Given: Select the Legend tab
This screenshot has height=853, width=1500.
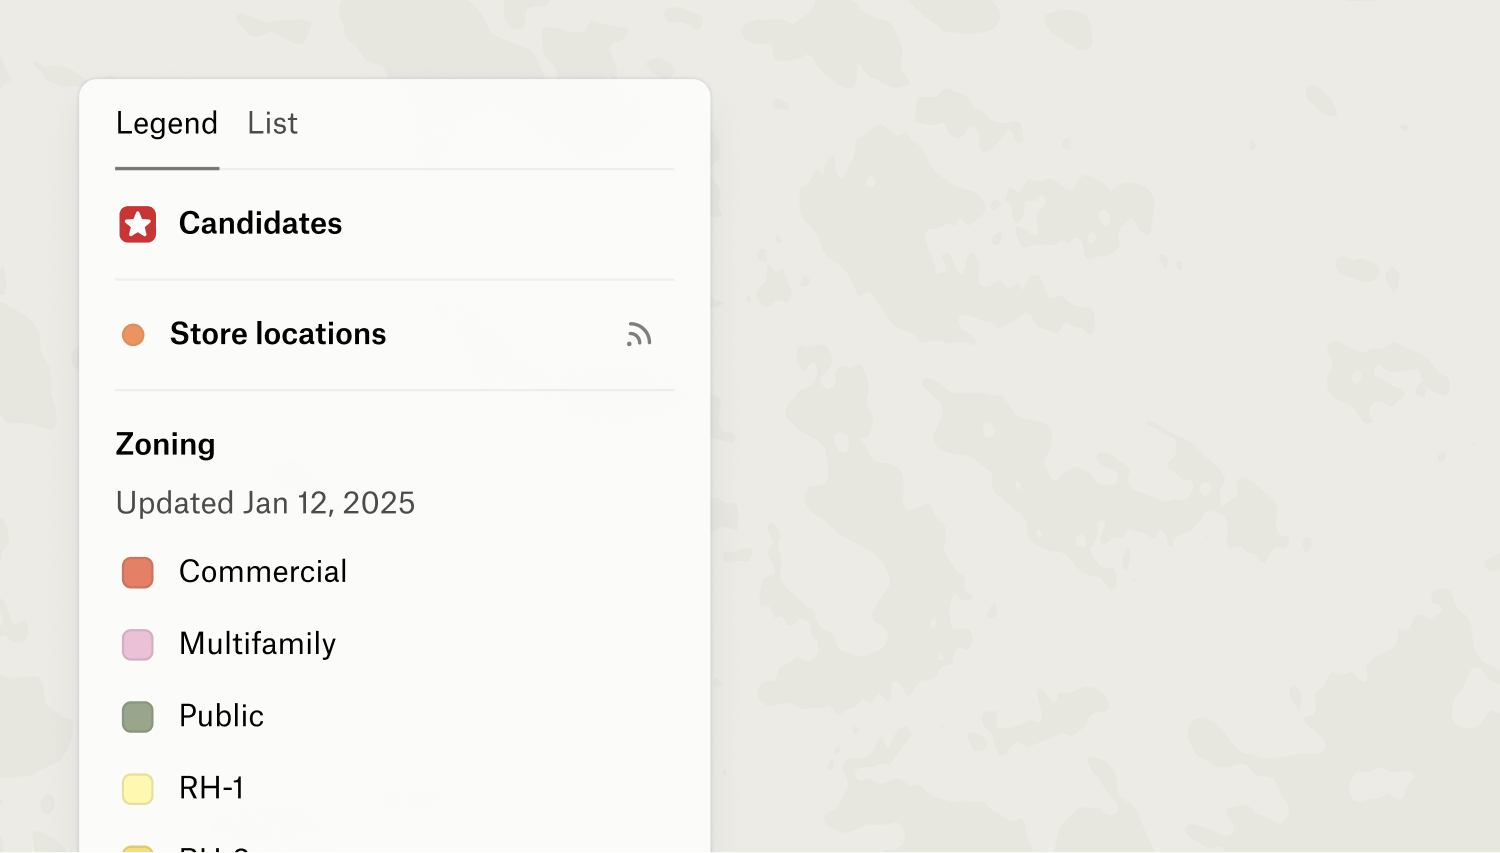Looking at the screenshot, I should [x=167, y=123].
